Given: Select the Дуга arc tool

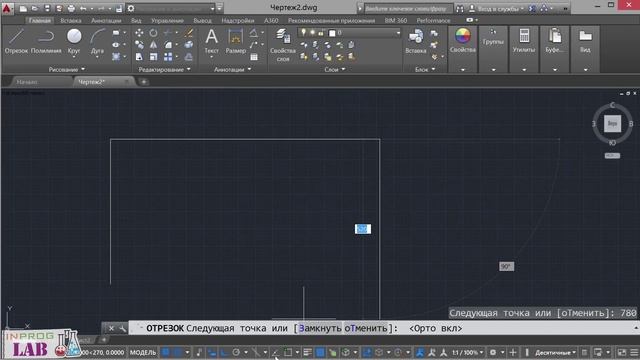Looking at the screenshot, I should pyautogui.click(x=97, y=41).
